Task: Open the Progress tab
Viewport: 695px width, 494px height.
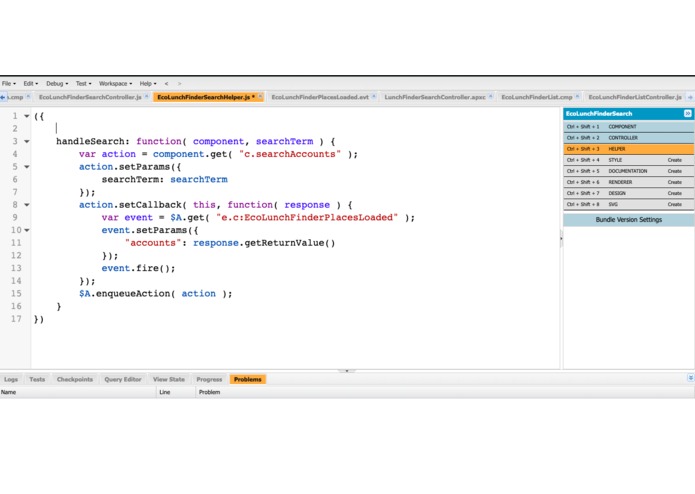Action: (x=209, y=379)
